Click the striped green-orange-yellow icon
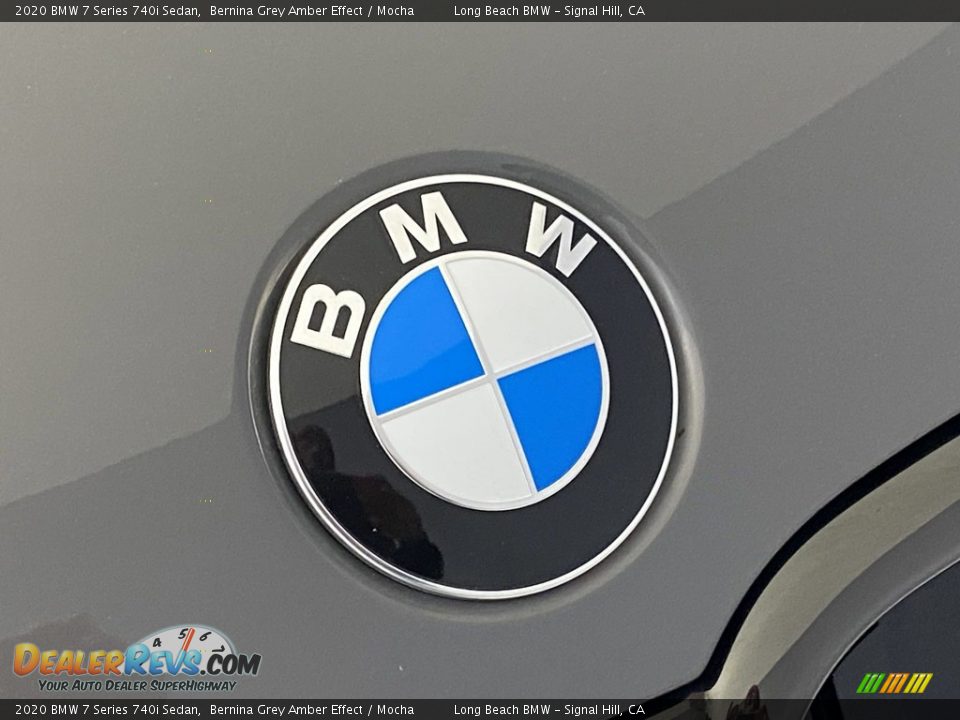The width and height of the screenshot is (960, 720). click(894, 683)
